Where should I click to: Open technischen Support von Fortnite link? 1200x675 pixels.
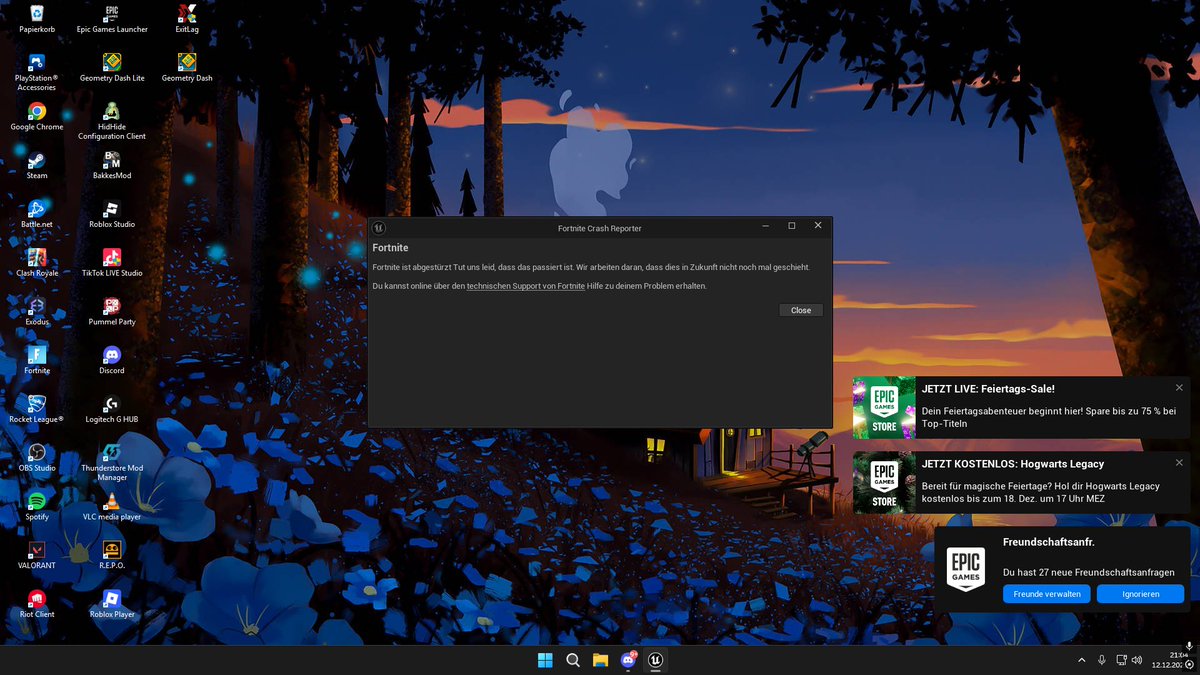click(526, 286)
